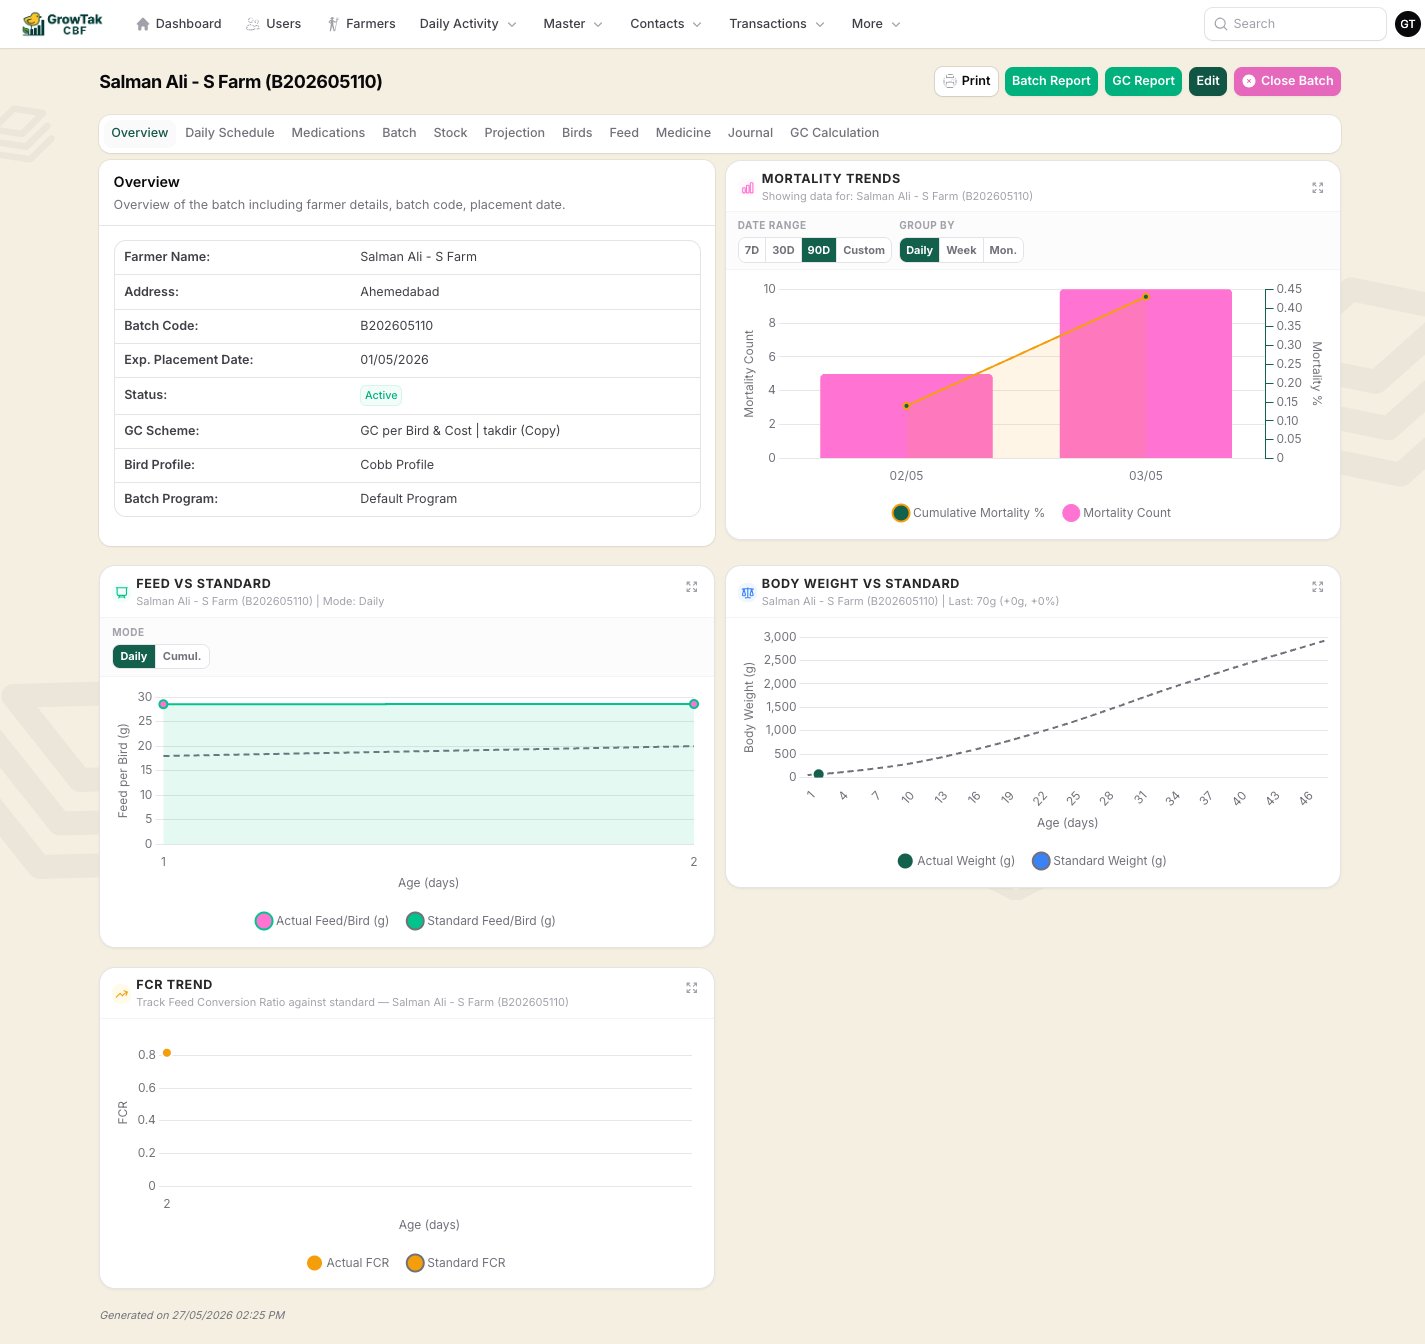Image resolution: width=1425 pixels, height=1344 pixels.
Task: Open the More dropdown menu
Action: point(876,24)
